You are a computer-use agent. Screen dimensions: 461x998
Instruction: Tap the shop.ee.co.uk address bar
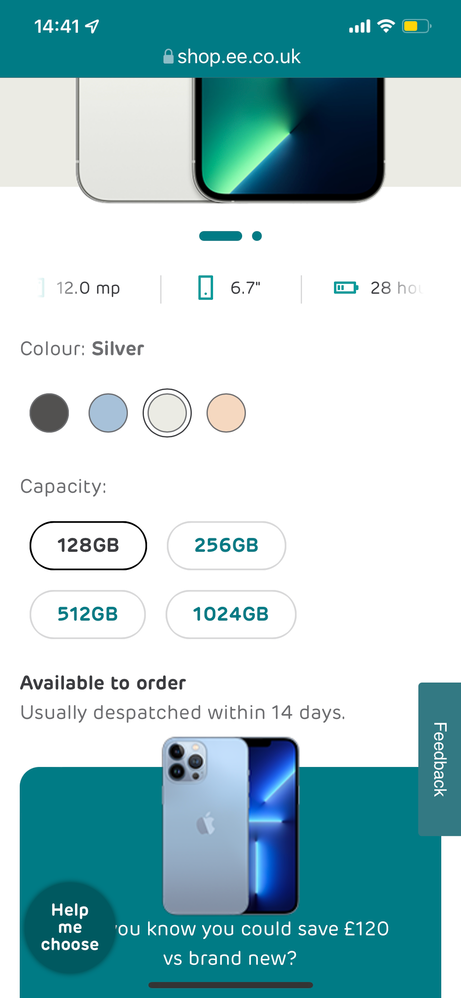[230, 57]
